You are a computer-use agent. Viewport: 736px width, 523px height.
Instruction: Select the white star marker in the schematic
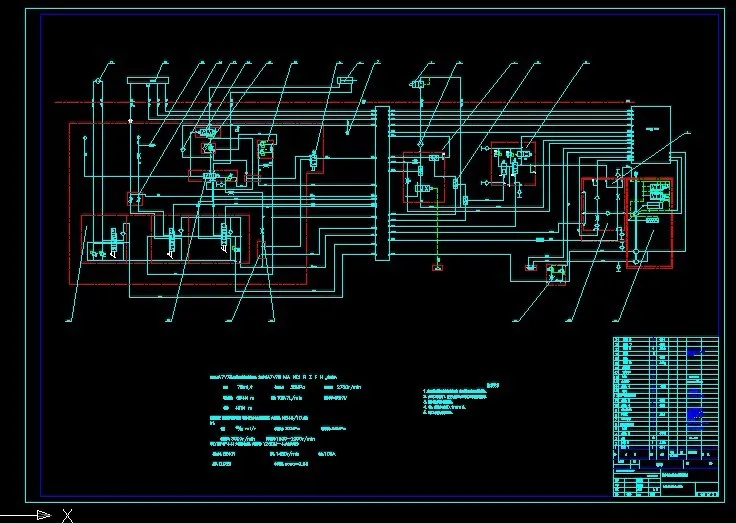tap(130, 121)
